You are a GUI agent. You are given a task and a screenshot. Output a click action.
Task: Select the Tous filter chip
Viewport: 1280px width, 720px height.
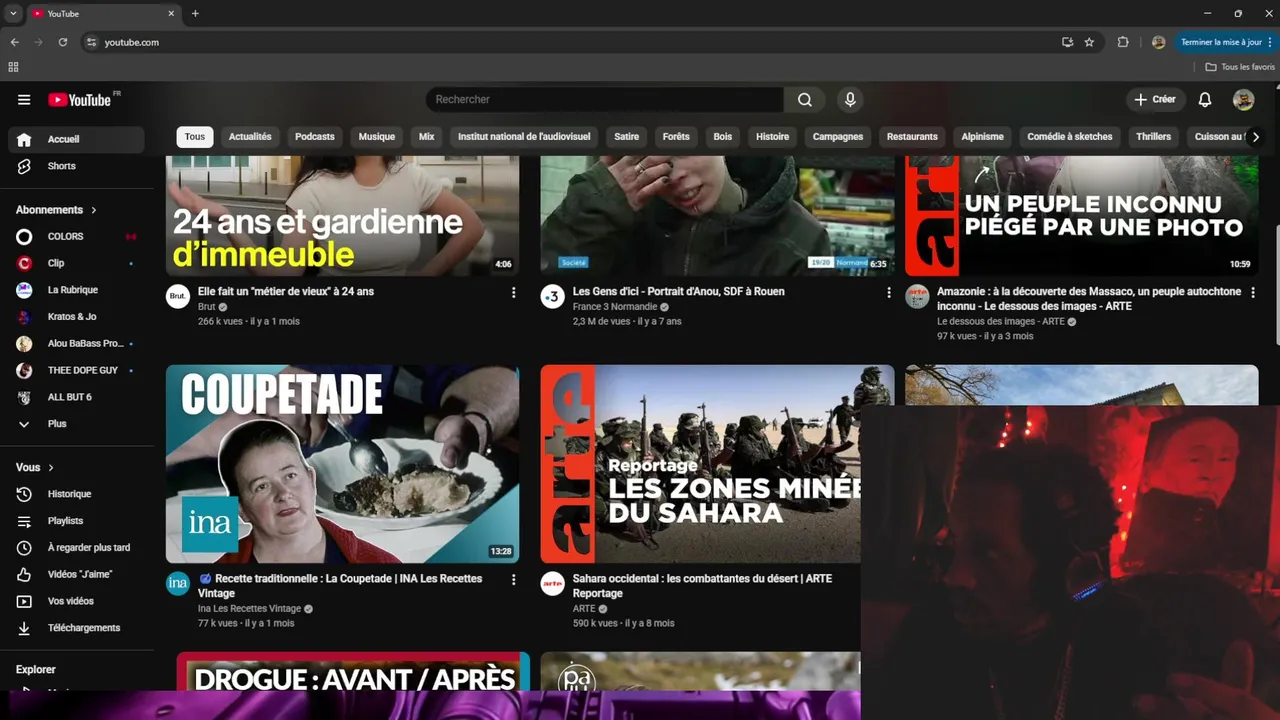195,137
